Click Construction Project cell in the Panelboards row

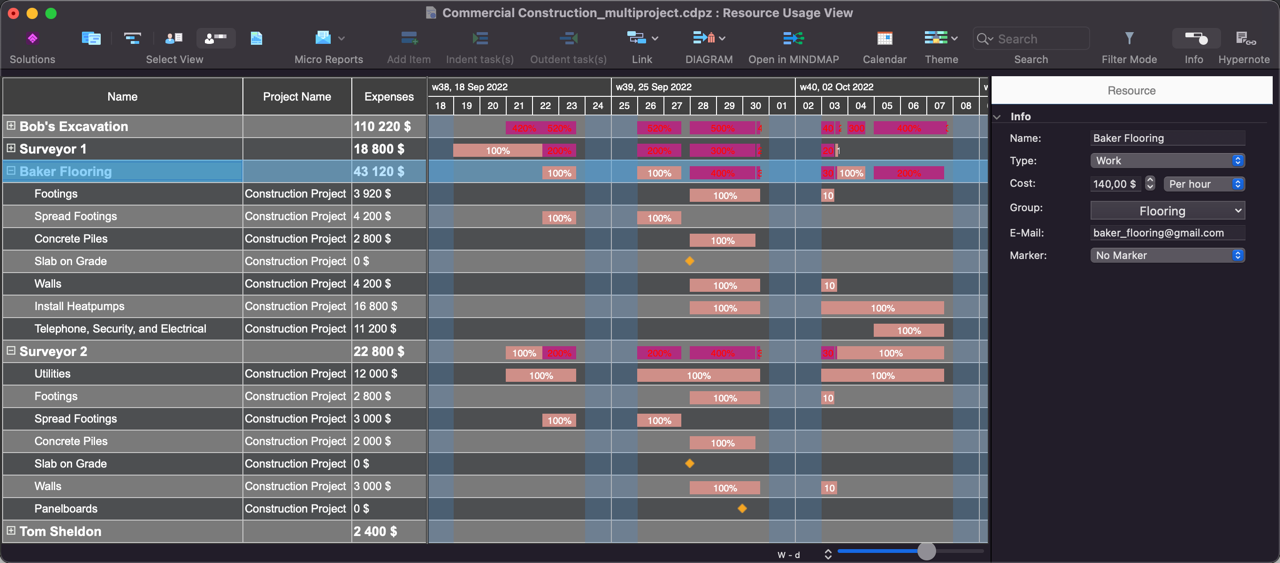click(x=297, y=508)
